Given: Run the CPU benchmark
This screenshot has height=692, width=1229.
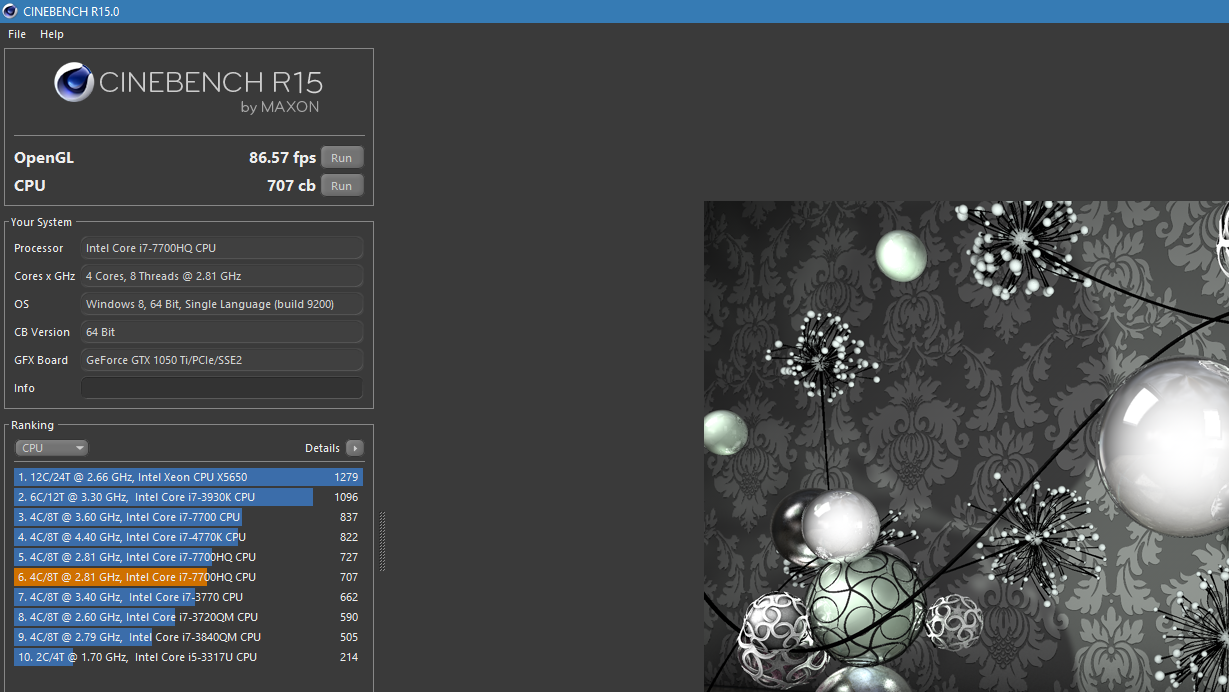Looking at the screenshot, I should point(342,186).
